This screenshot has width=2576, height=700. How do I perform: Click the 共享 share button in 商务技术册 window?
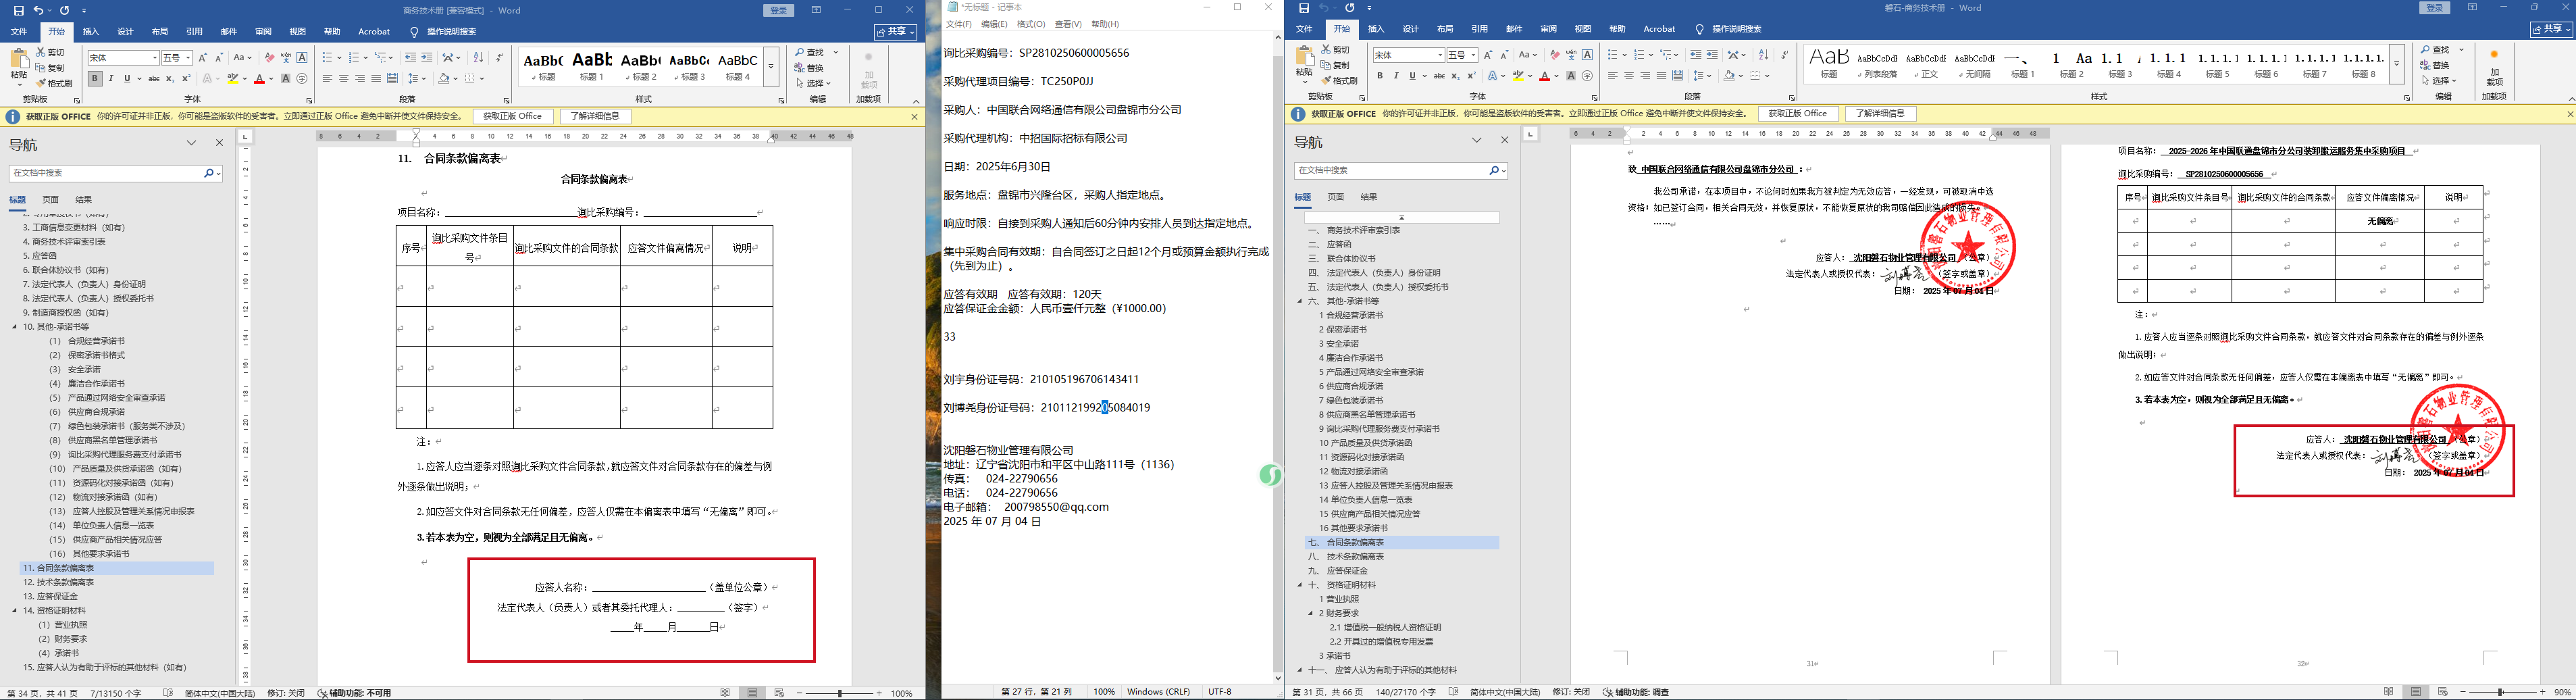click(x=895, y=32)
